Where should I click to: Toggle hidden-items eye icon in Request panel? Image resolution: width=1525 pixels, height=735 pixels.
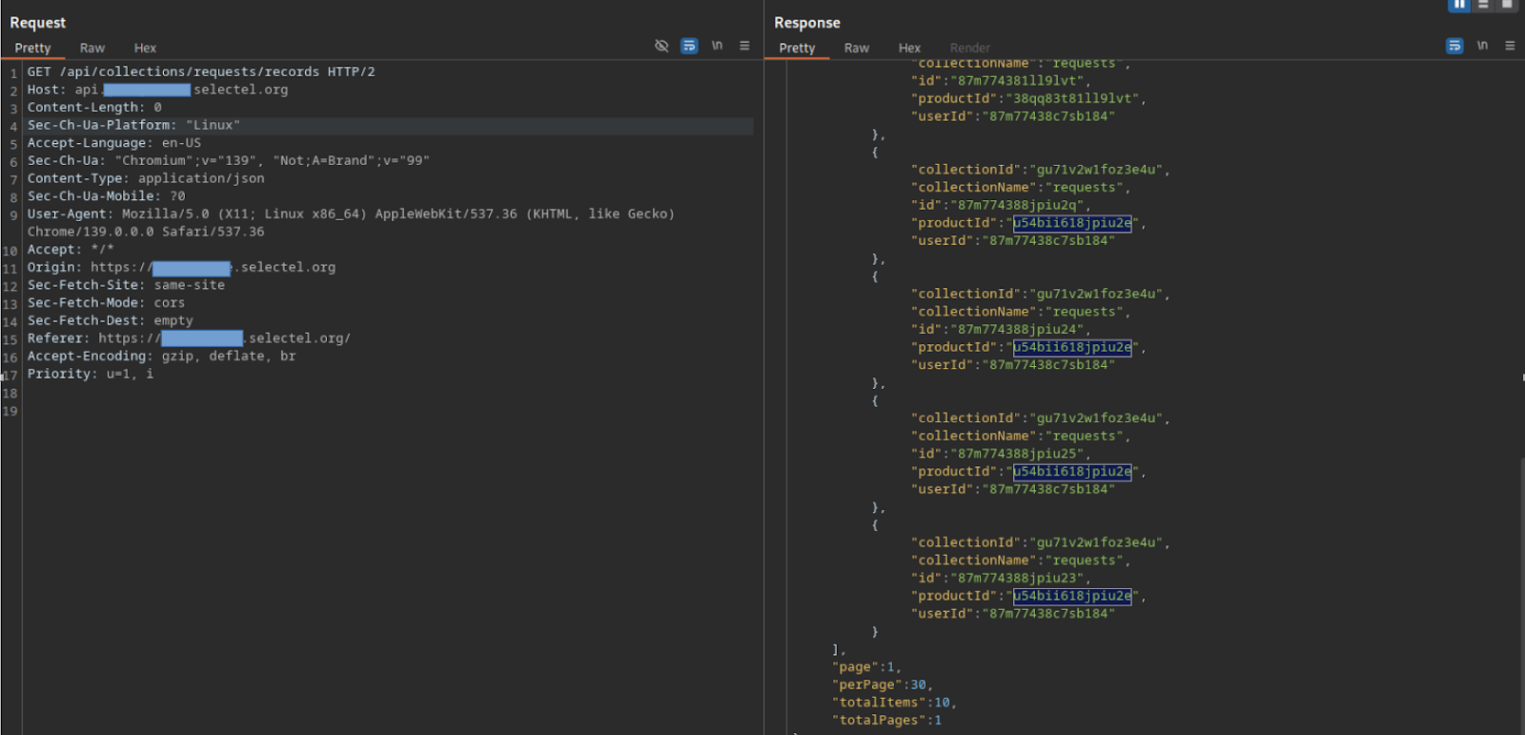pos(661,46)
